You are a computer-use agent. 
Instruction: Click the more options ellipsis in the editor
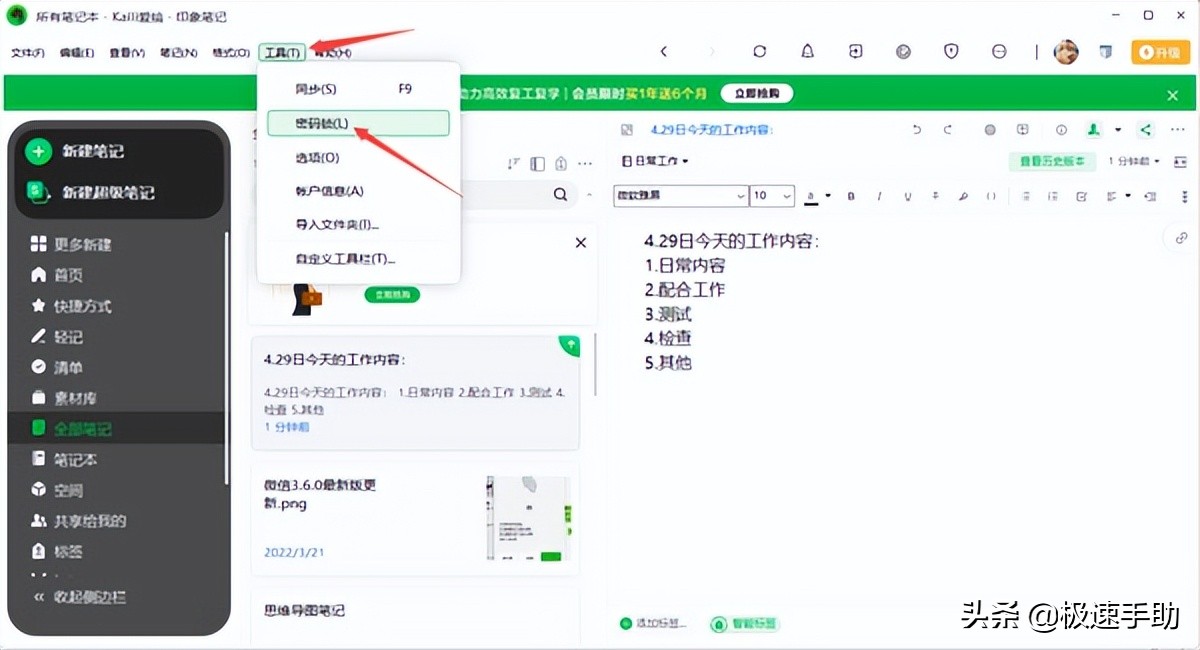pyautogui.click(x=1176, y=129)
